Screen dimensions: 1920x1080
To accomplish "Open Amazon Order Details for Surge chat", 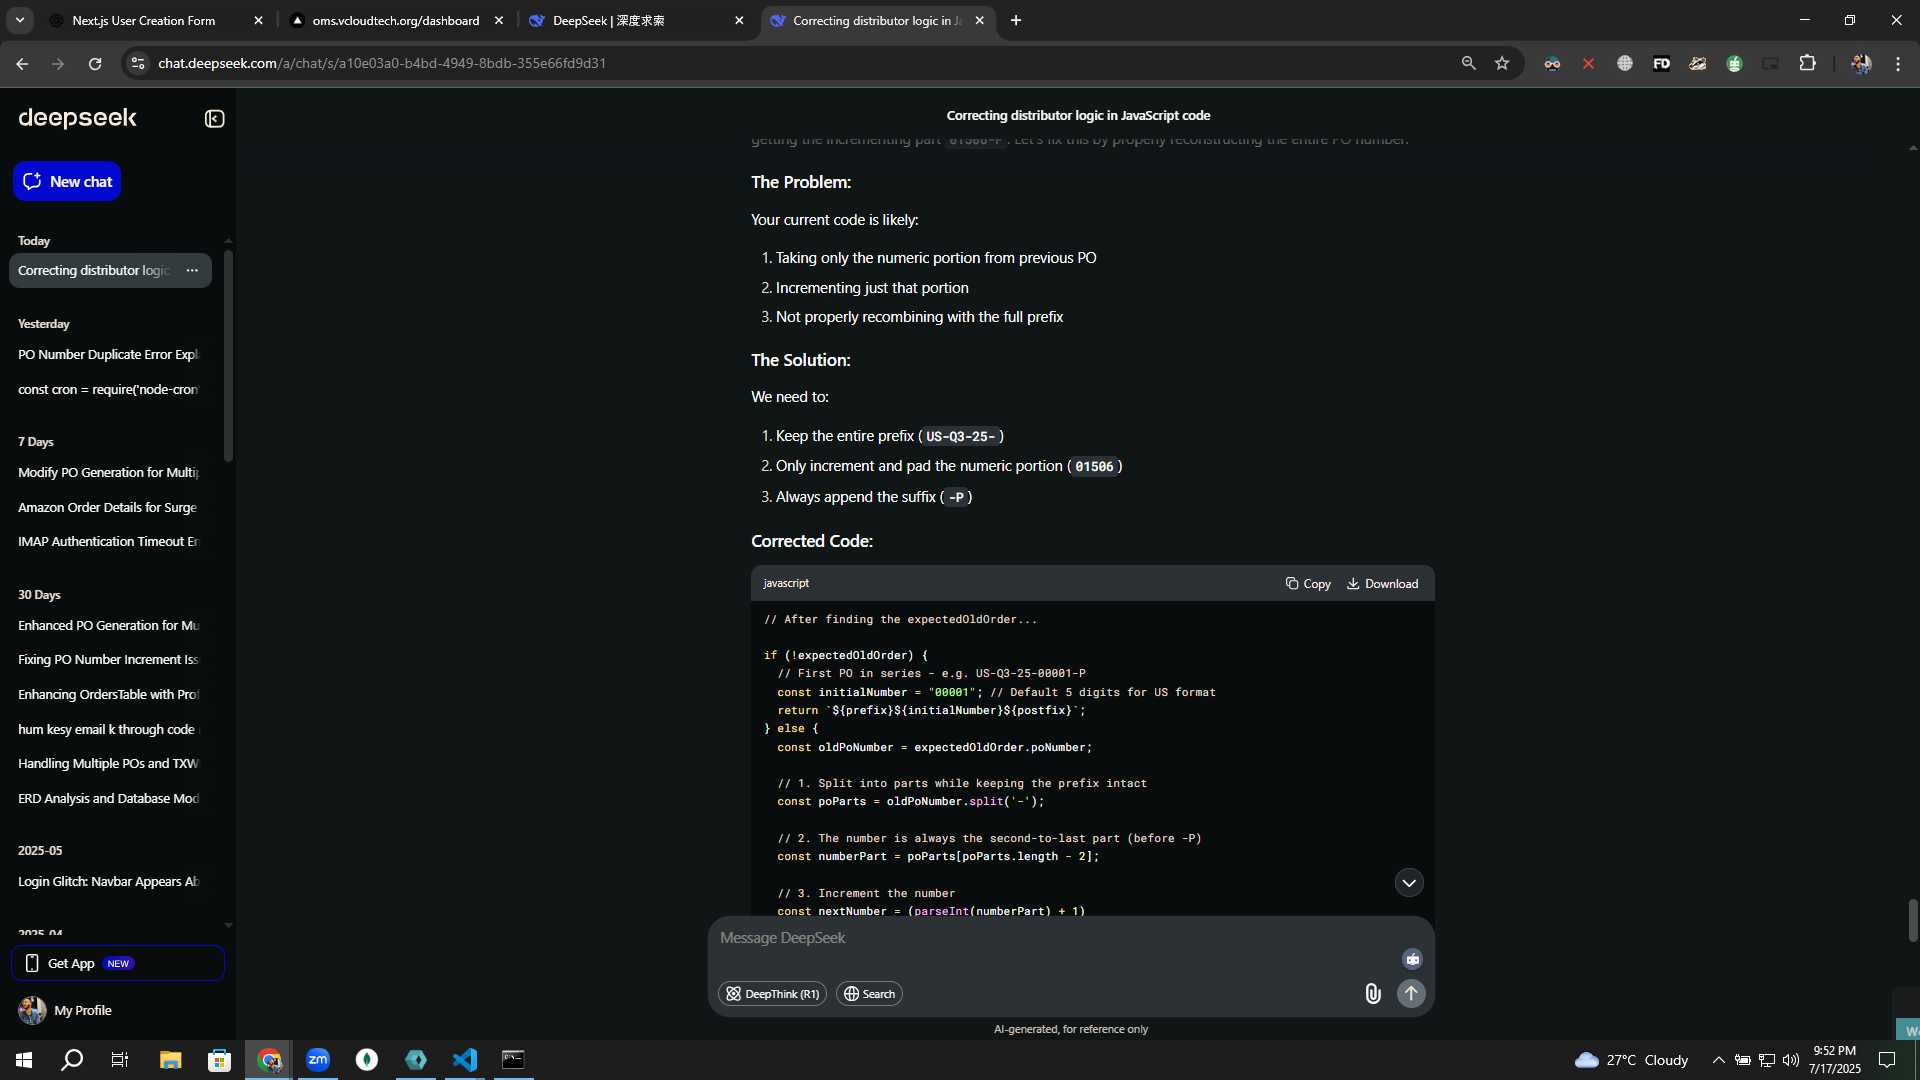I will 108,507.
